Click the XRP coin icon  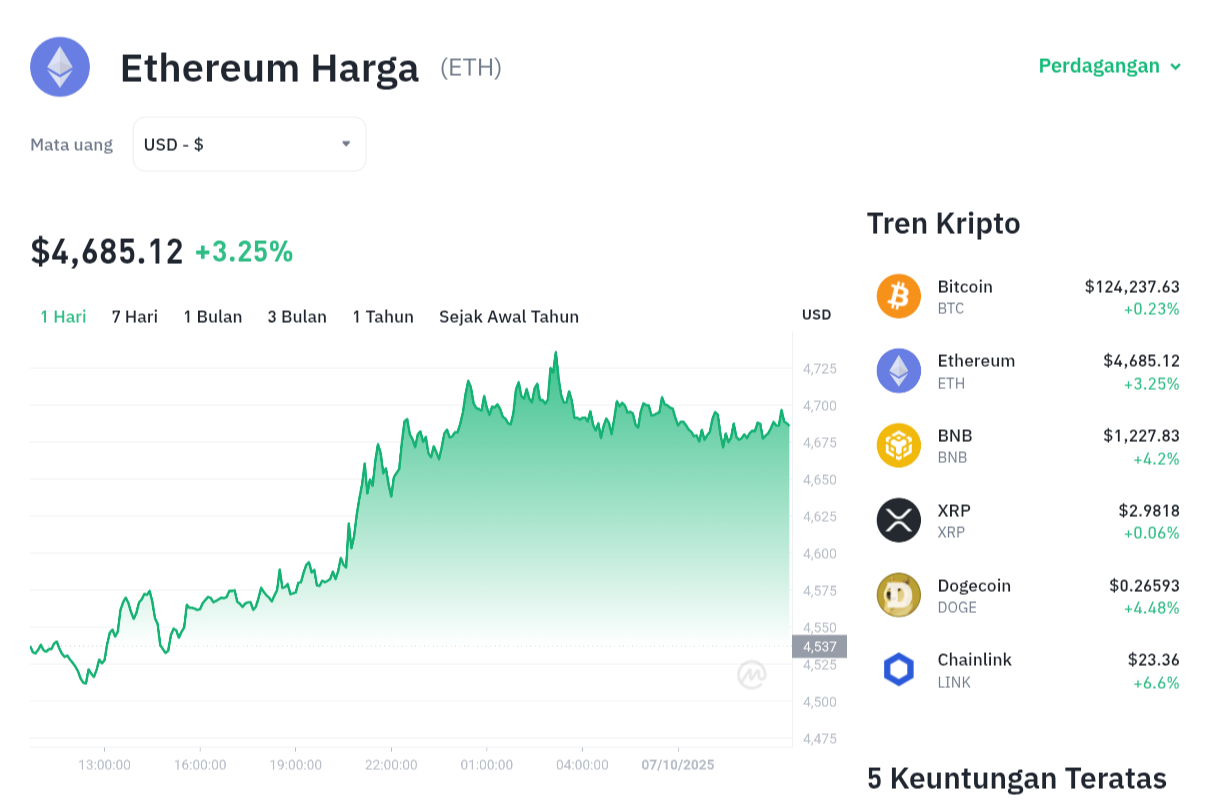click(x=898, y=520)
